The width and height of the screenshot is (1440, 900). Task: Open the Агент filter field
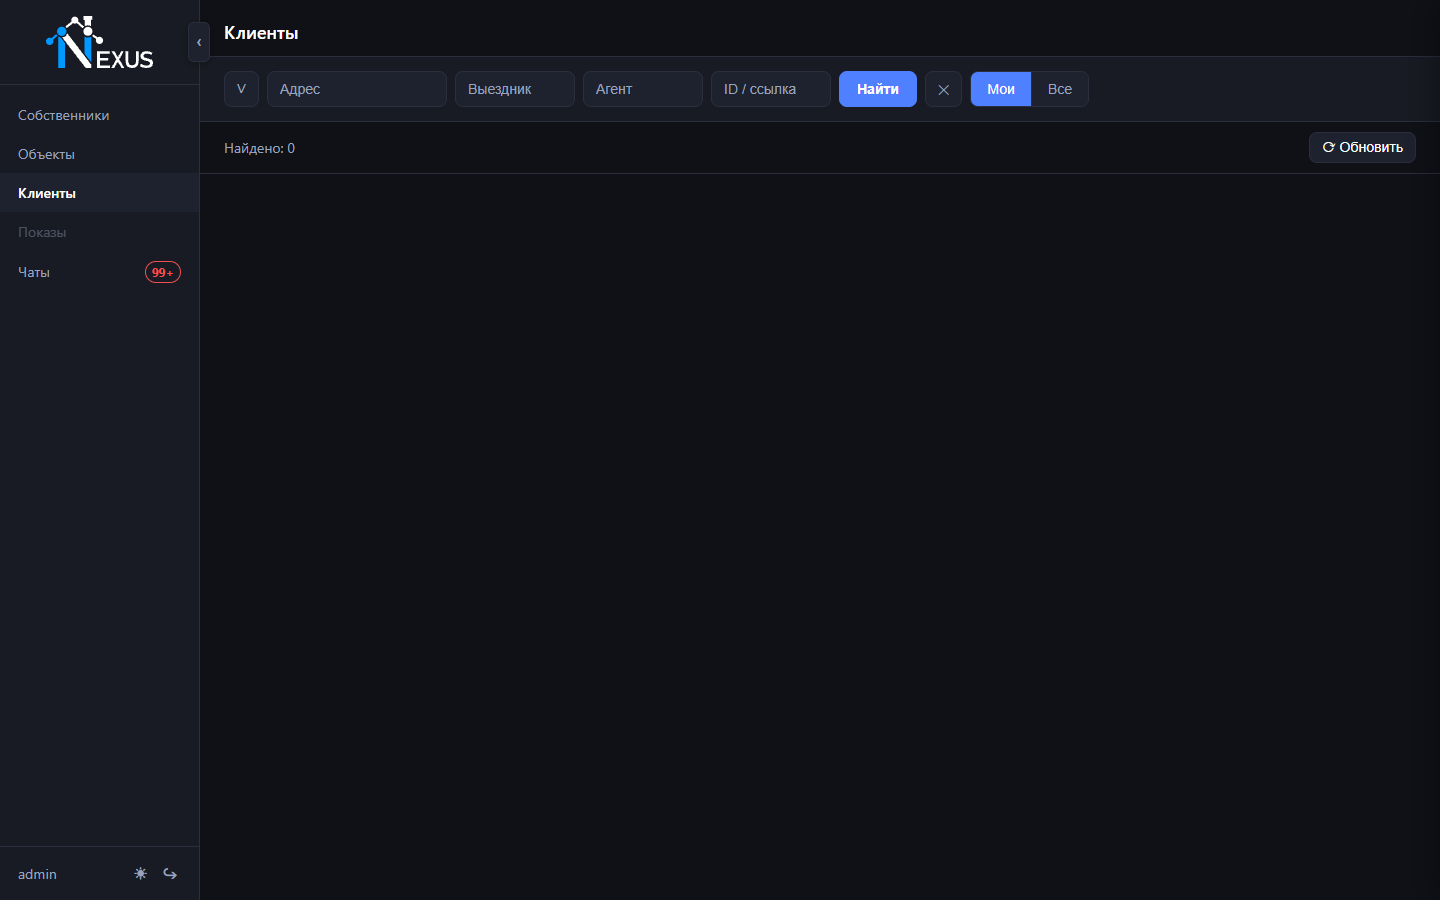(x=643, y=89)
